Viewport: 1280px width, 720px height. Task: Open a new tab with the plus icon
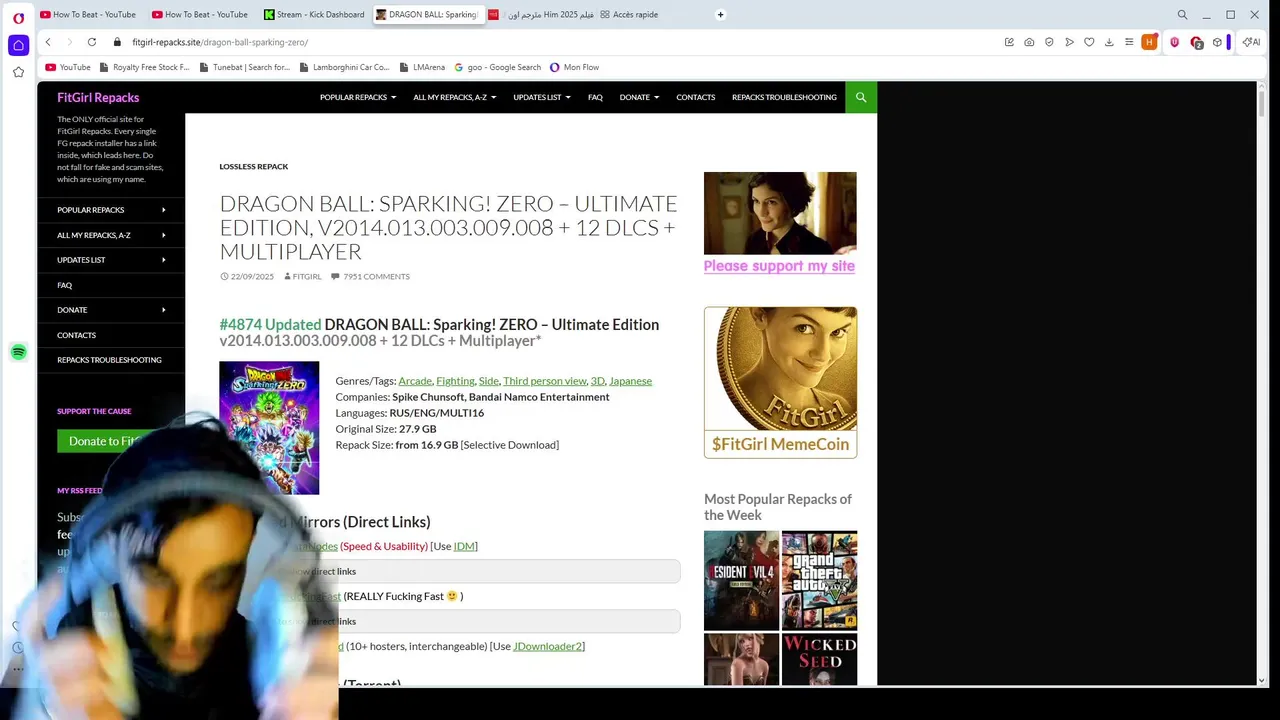[x=720, y=15]
